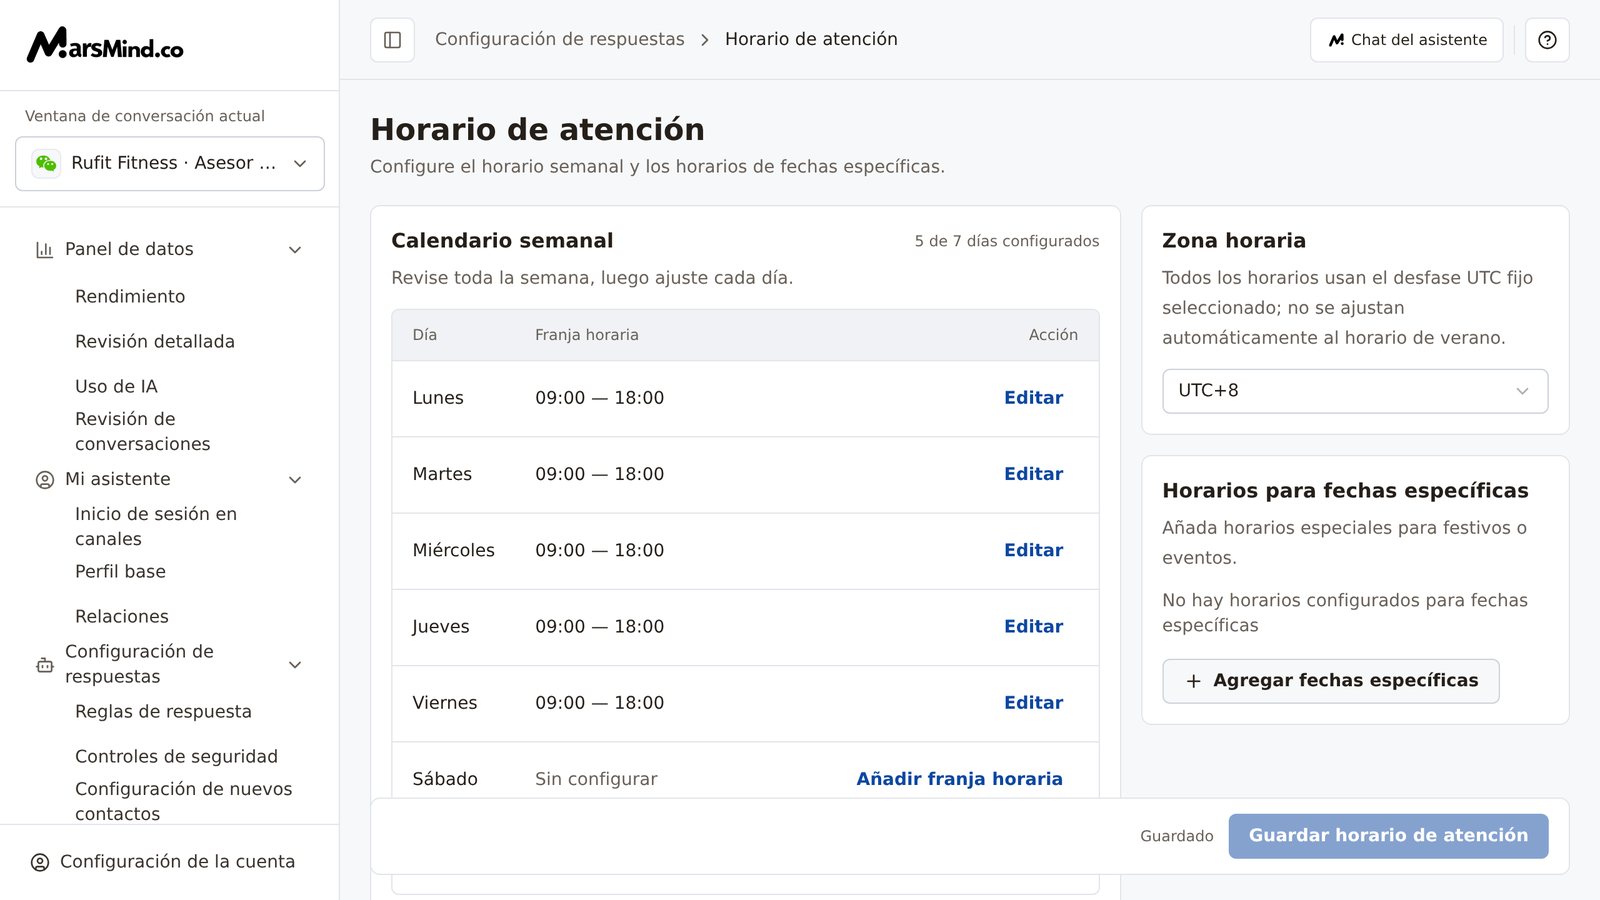Click the Horario de atención breadcrumb text
Viewport: 1600px width, 900px height.
pyautogui.click(x=811, y=39)
